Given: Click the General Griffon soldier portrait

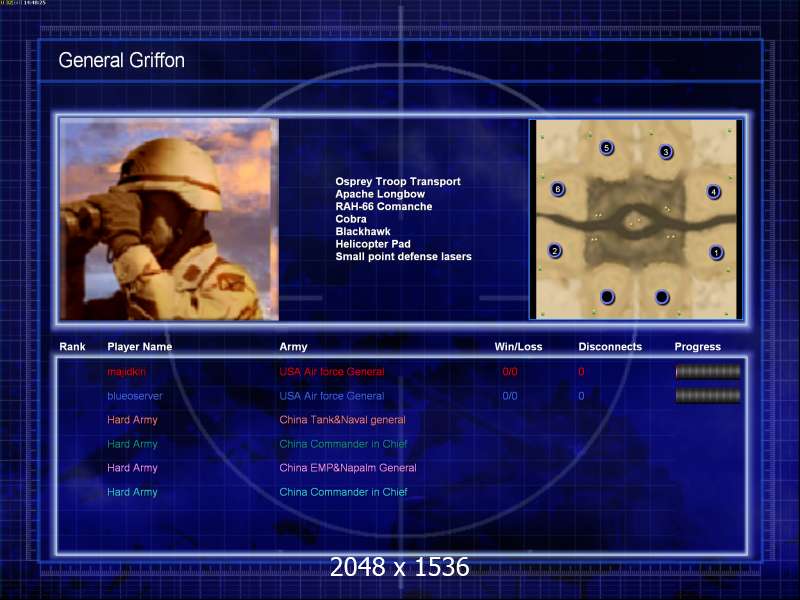Looking at the screenshot, I should coord(169,219).
